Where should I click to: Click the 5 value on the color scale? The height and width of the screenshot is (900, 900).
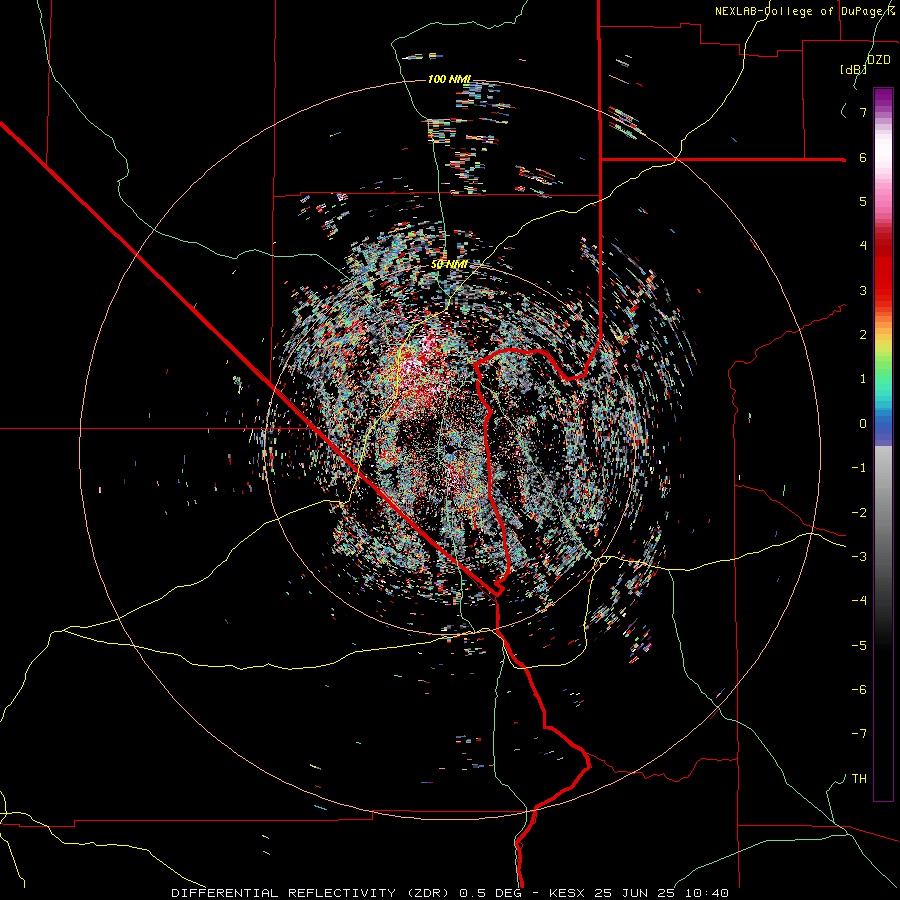pos(863,201)
